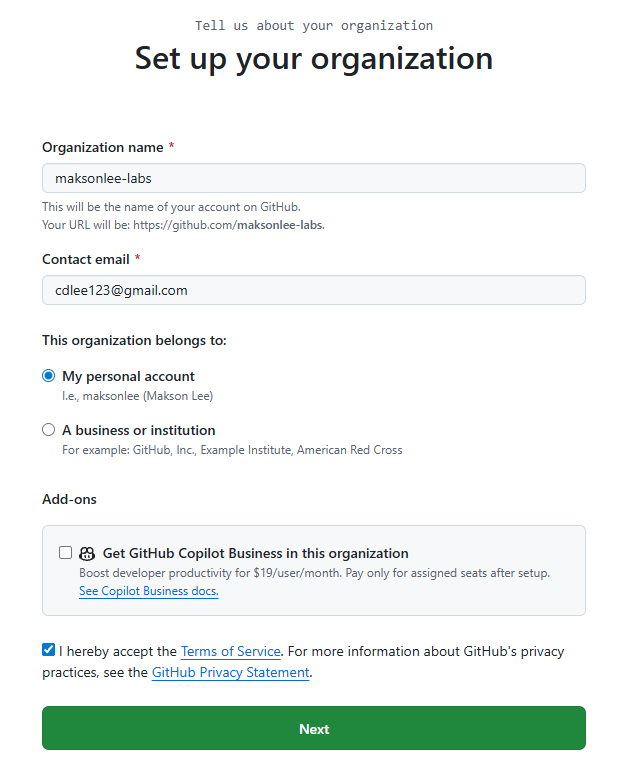This screenshot has height=777, width=630.
Task: Click the github.com/maksonlee-labs URL preview text
Action: [228, 225]
